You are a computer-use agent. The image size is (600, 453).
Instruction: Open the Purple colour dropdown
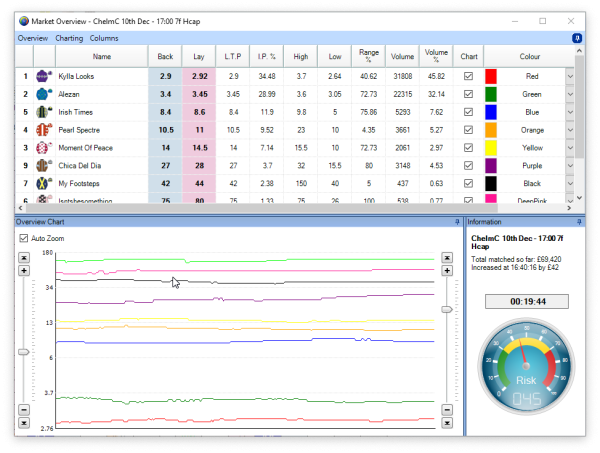coord(570,166)
